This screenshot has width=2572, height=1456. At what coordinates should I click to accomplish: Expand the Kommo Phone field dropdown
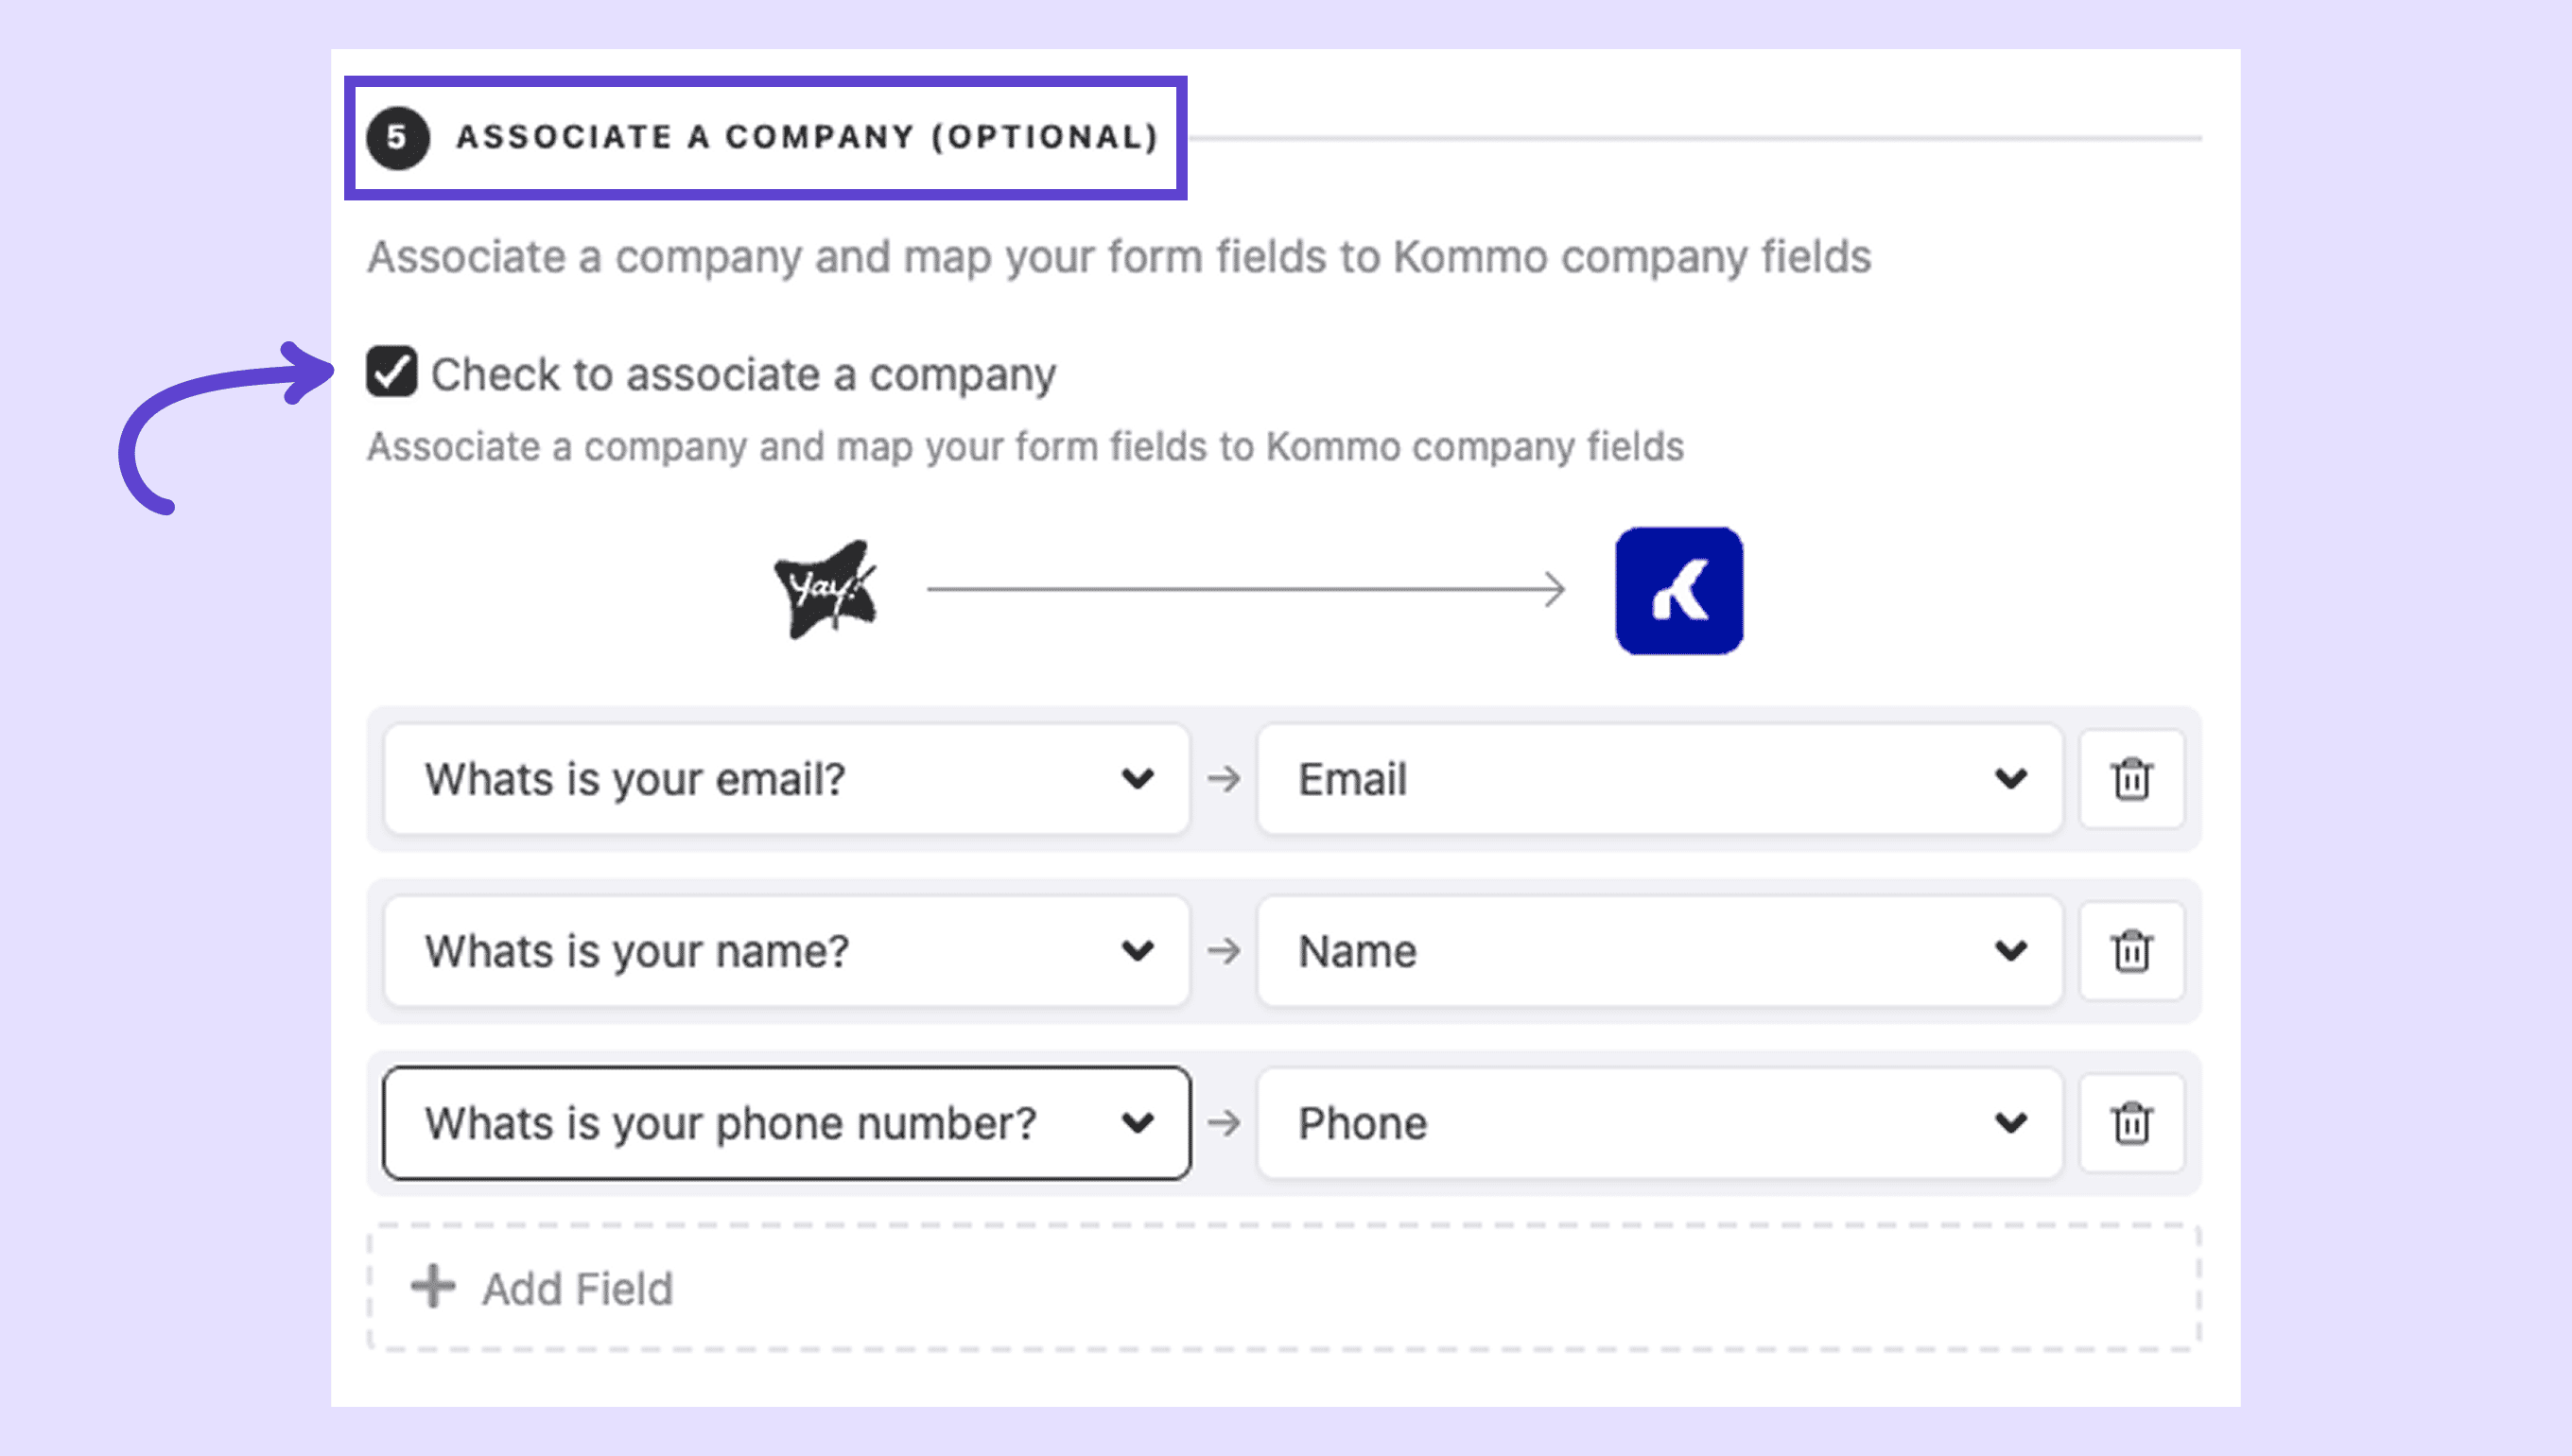1659,1123
